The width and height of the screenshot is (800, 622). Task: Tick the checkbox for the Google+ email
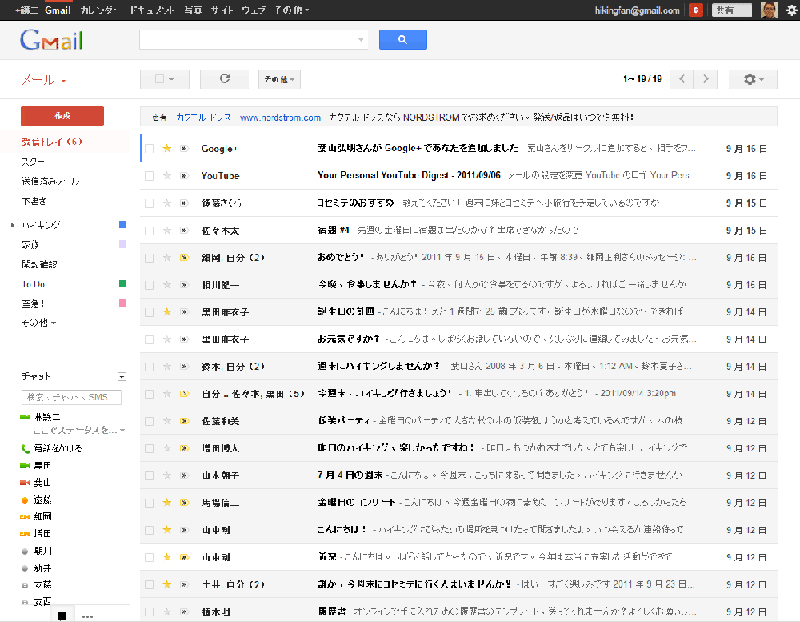click(x=150, y=148)
